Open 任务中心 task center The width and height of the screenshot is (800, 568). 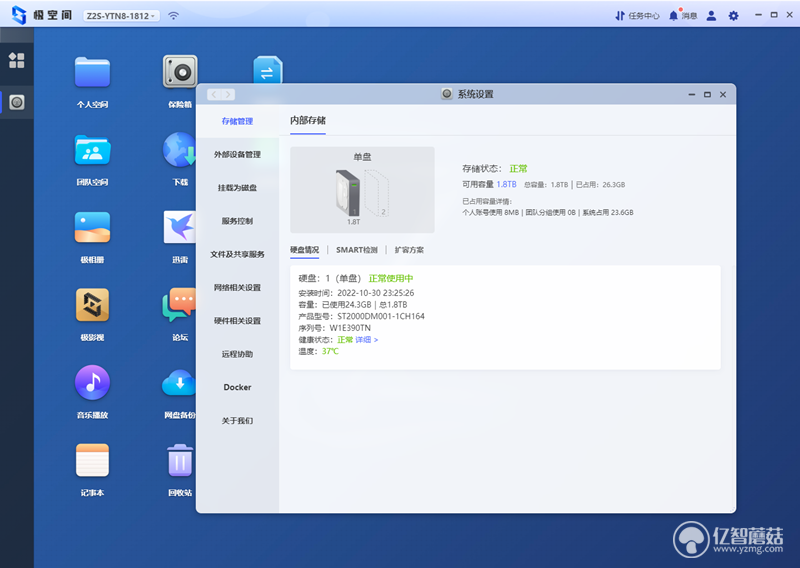(637, 16)
